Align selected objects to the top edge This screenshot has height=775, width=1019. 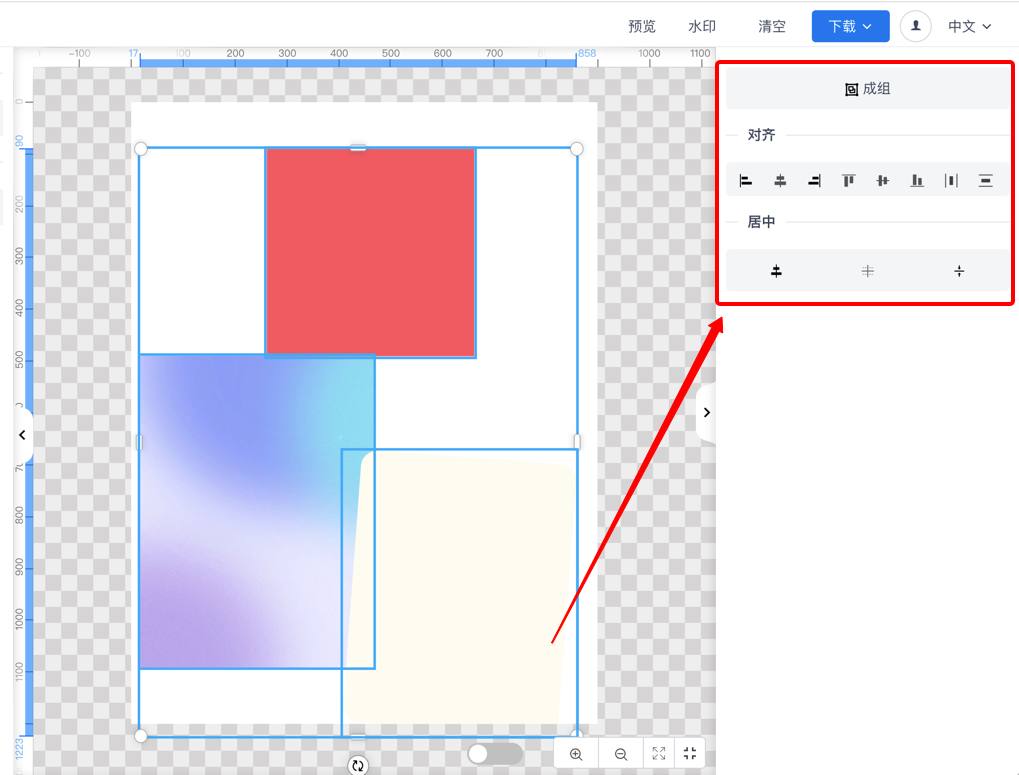(x=848, y=181)
